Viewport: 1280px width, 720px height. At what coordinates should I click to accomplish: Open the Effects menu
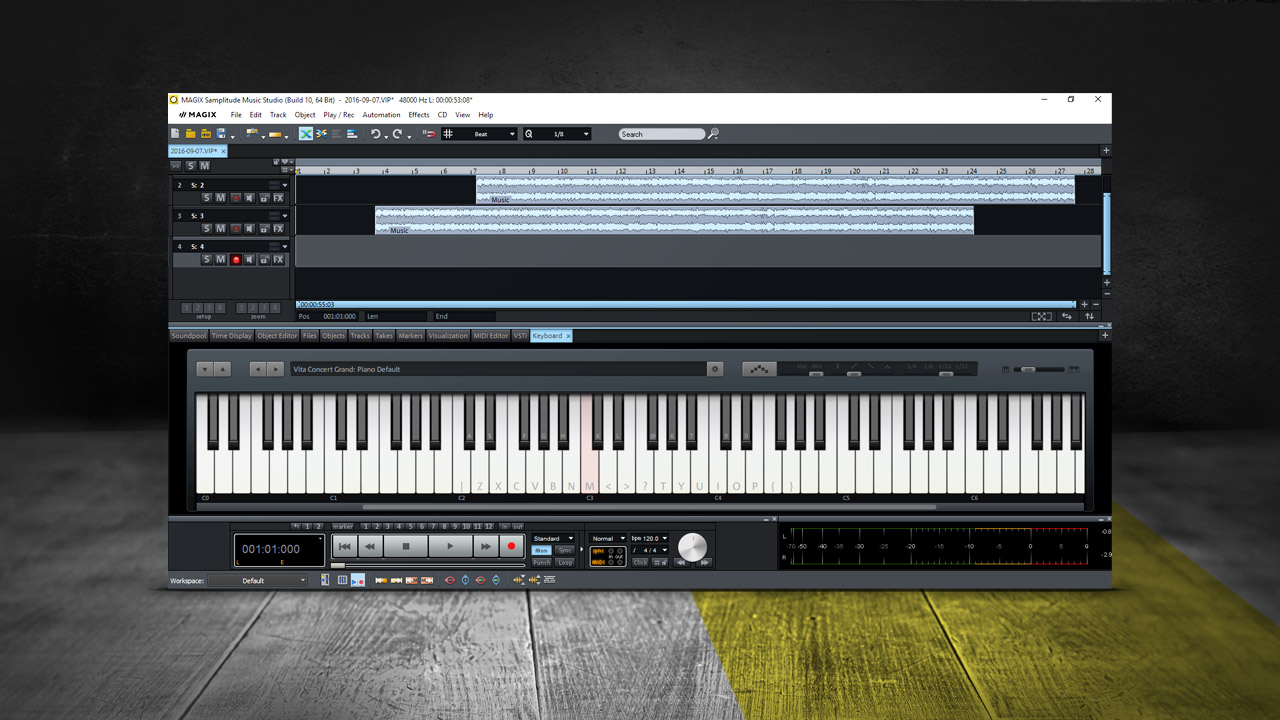pyautogui.click(x=419, y=115)
